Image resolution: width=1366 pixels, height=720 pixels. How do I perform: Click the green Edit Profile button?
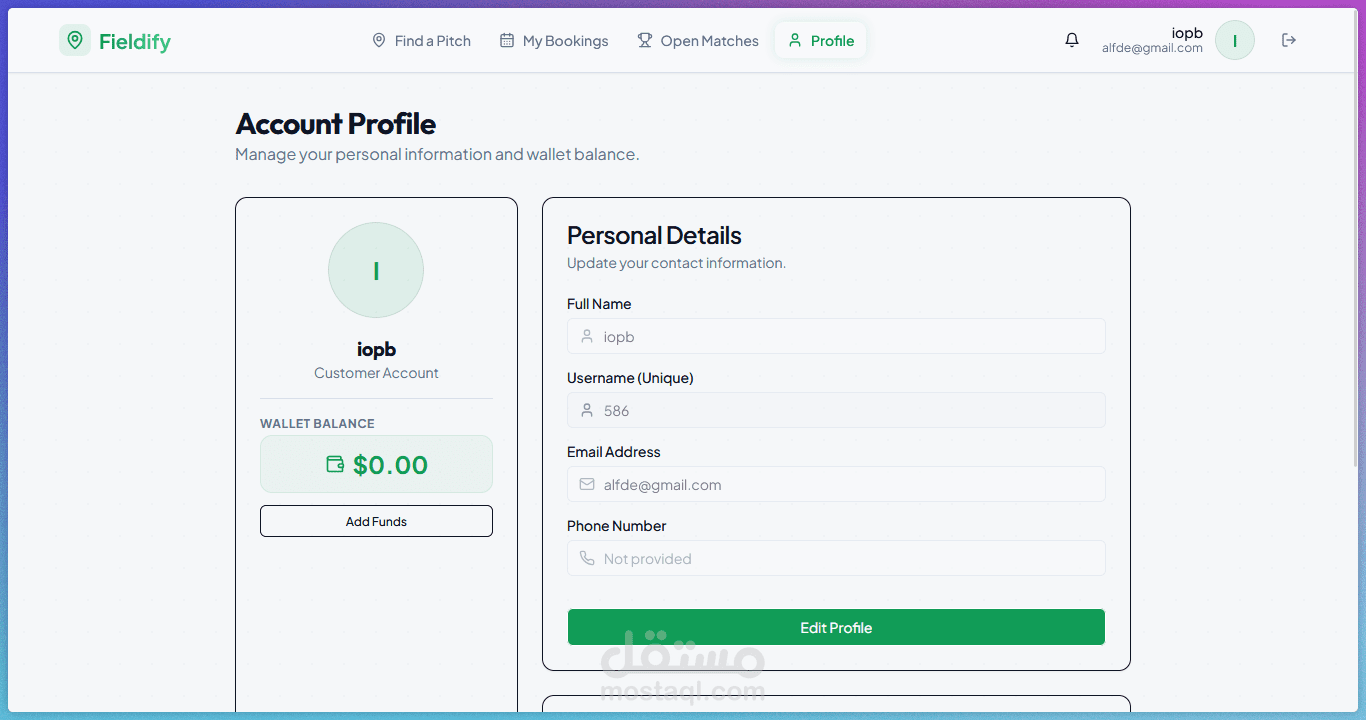(x=836, y=628)
